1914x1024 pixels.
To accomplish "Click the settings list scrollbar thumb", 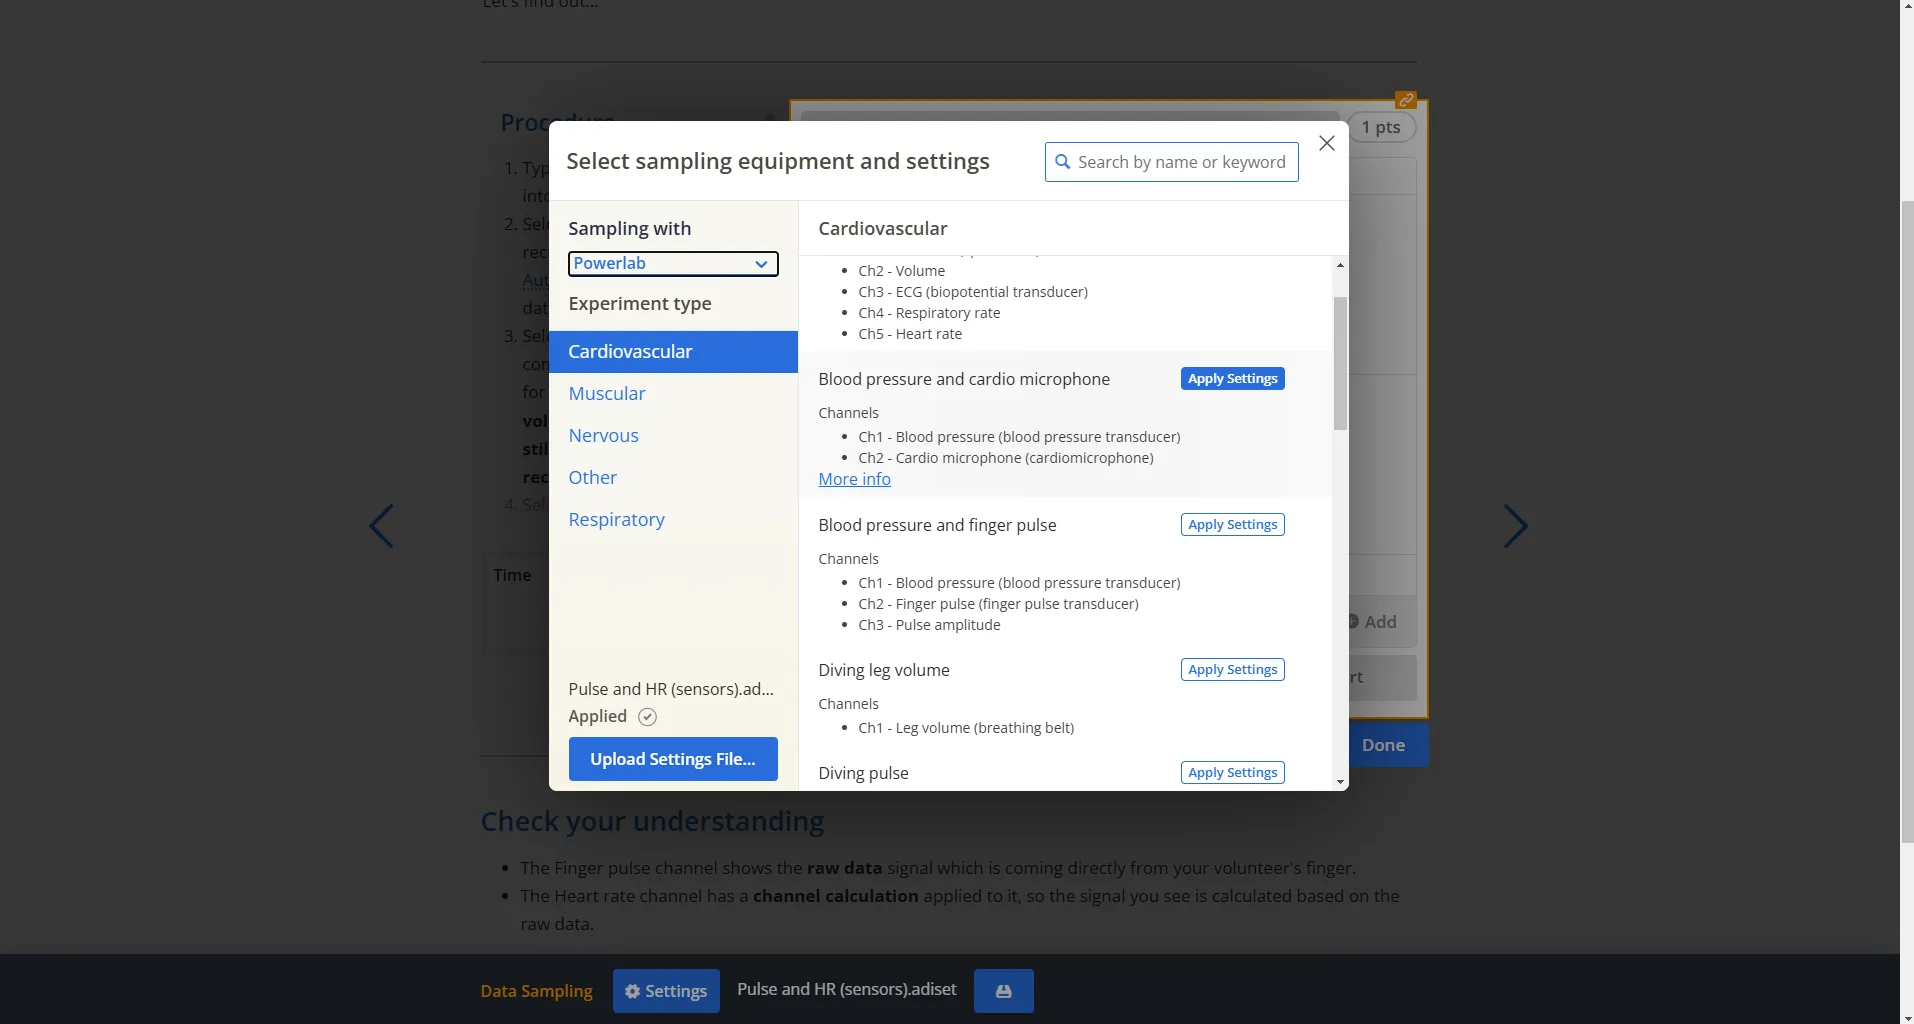I will pos(1340,363).
